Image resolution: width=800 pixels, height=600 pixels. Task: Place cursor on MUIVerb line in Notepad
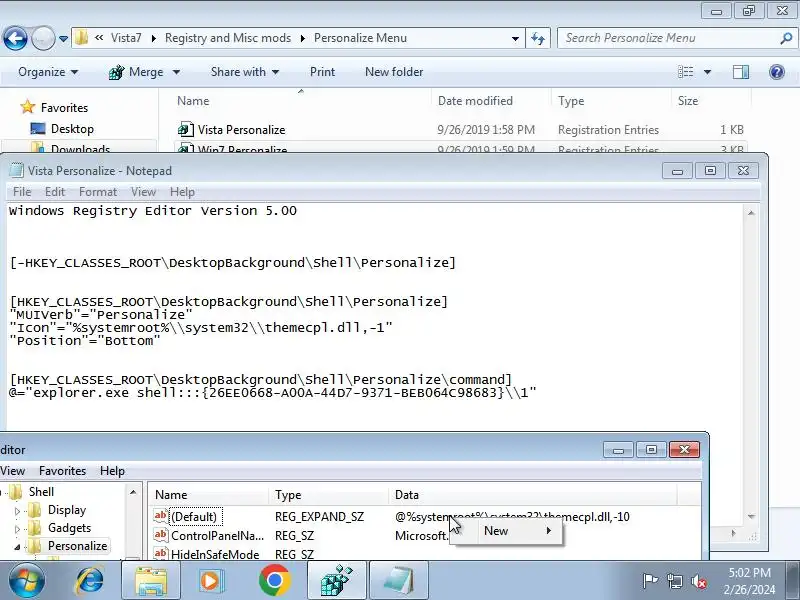101,314
